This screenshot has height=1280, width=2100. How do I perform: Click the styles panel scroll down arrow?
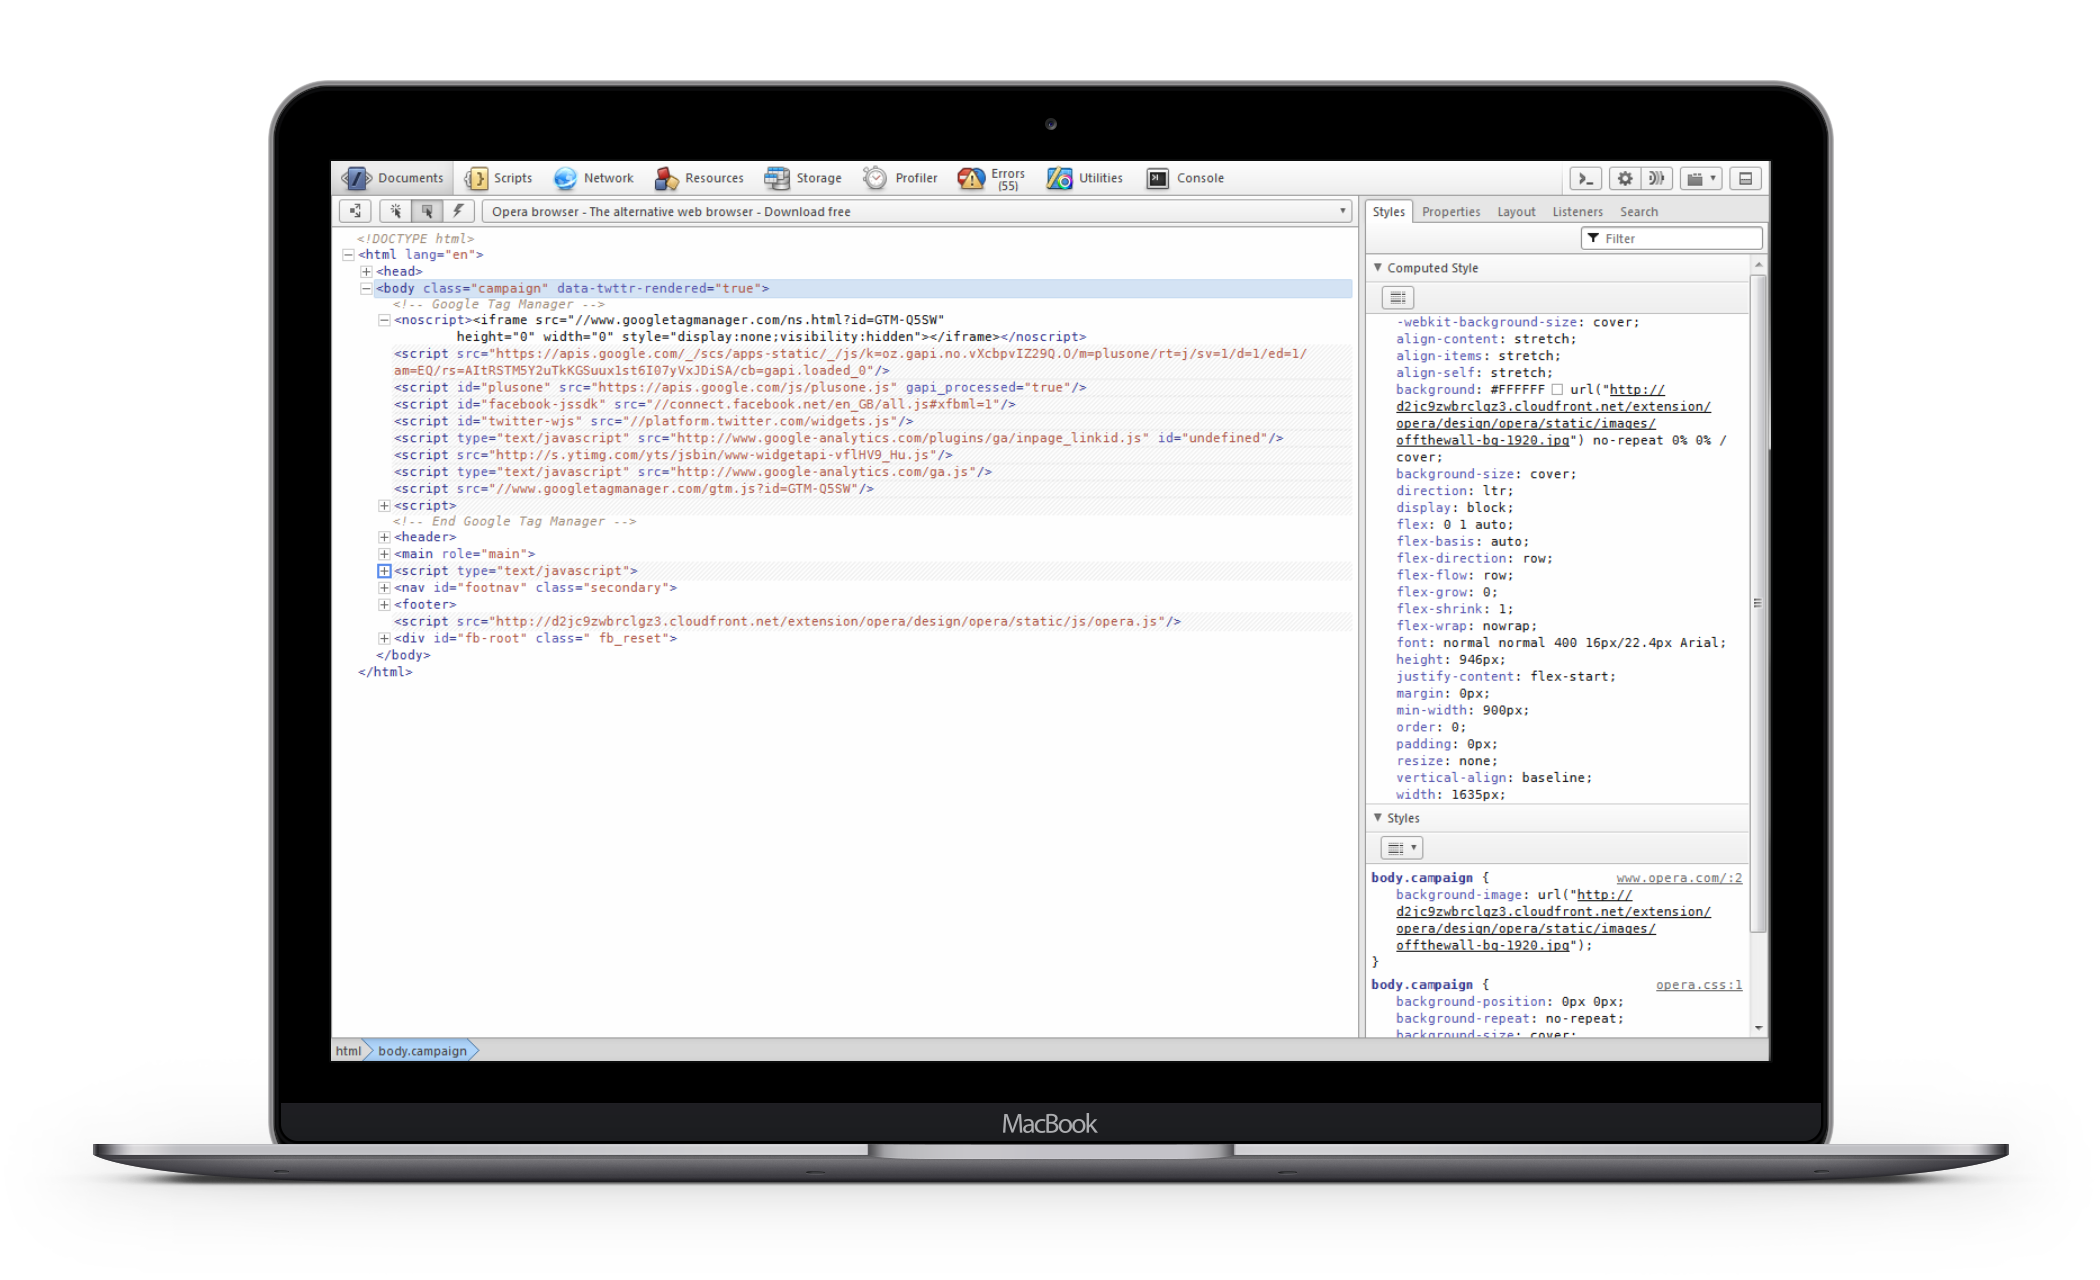(x=1758, y=1028)
